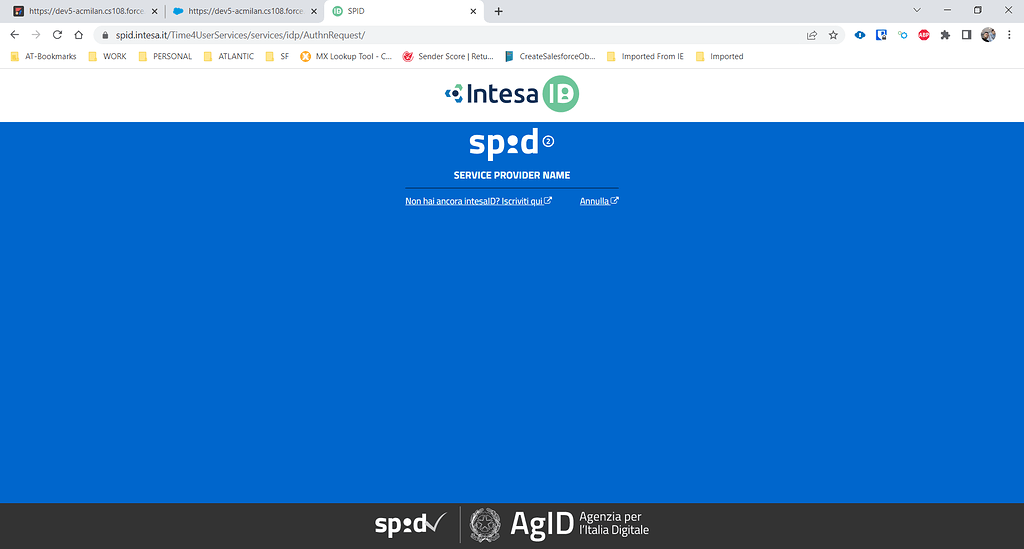Open the blue eye-shaped extension icon
This screenshot has width=1024, height=549.
859,35
